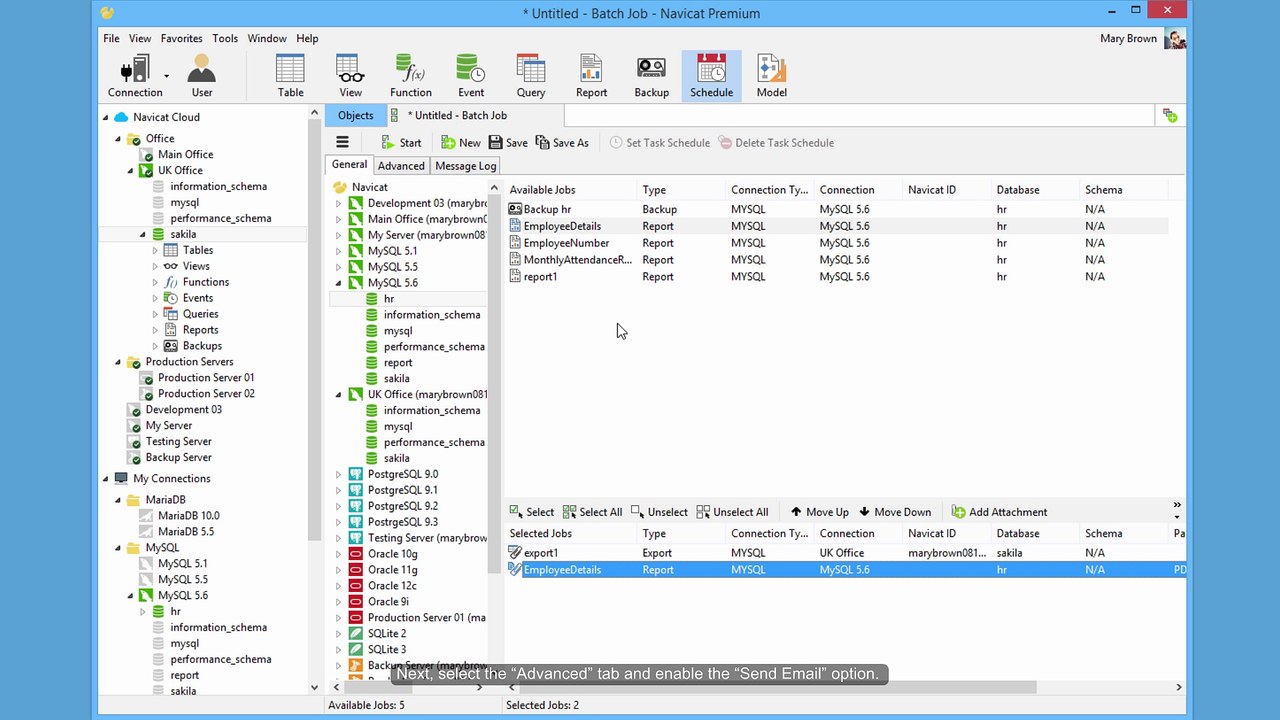Click Add Attachment

(x=999, y=512)
